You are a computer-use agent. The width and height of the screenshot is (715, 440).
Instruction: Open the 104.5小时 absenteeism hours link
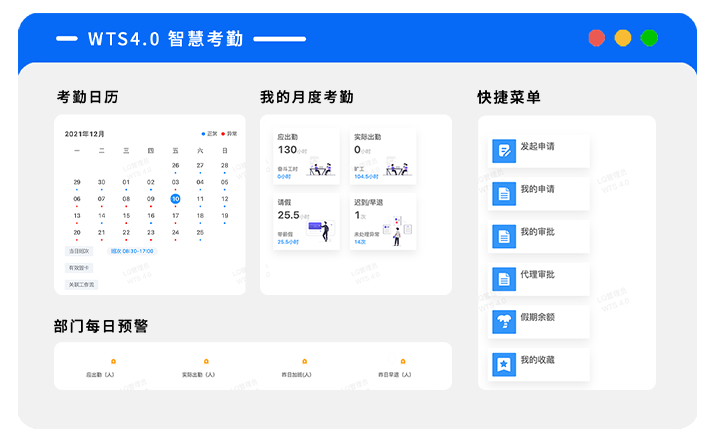tap(366, 176)
